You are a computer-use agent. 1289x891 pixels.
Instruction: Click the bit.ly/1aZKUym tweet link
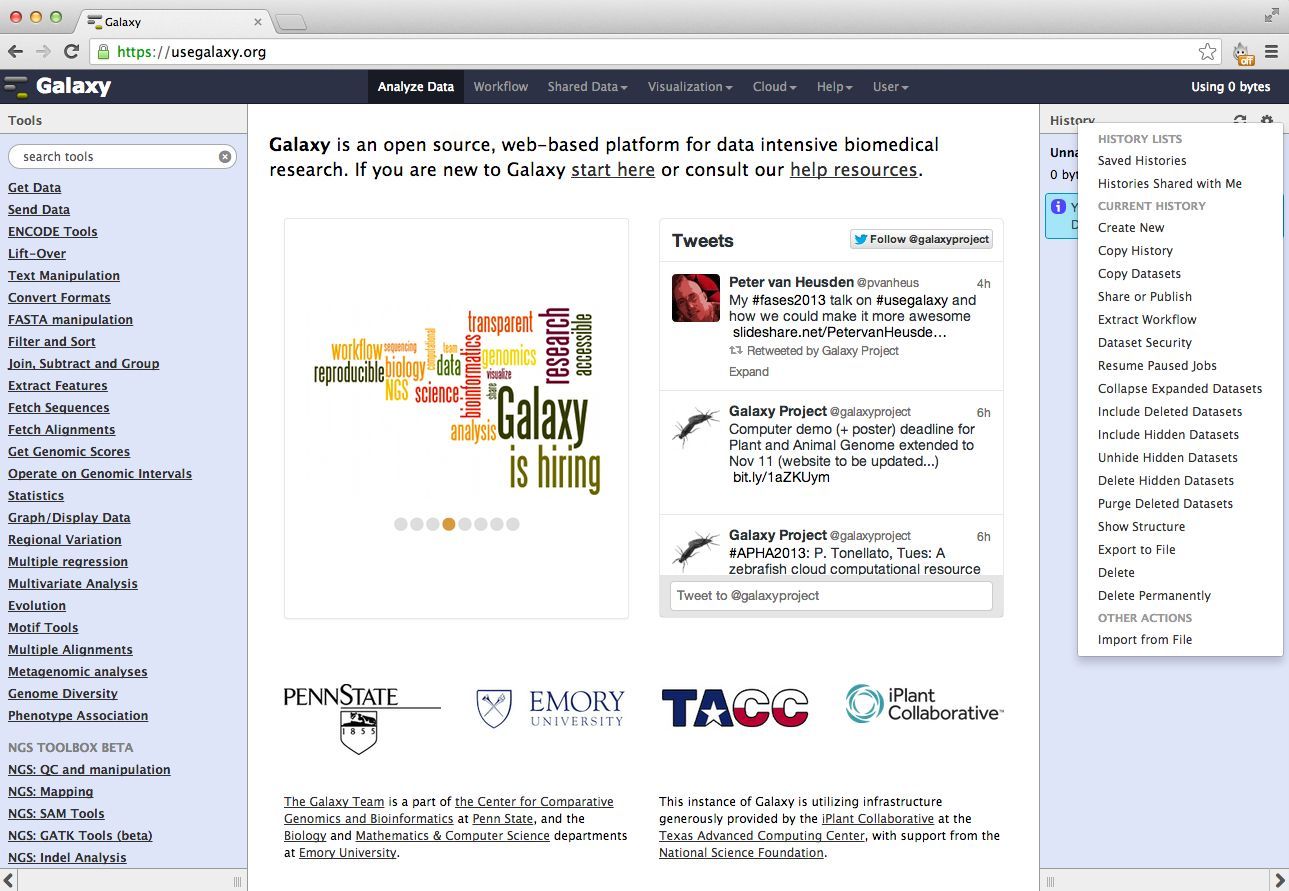tap(783, 477)
